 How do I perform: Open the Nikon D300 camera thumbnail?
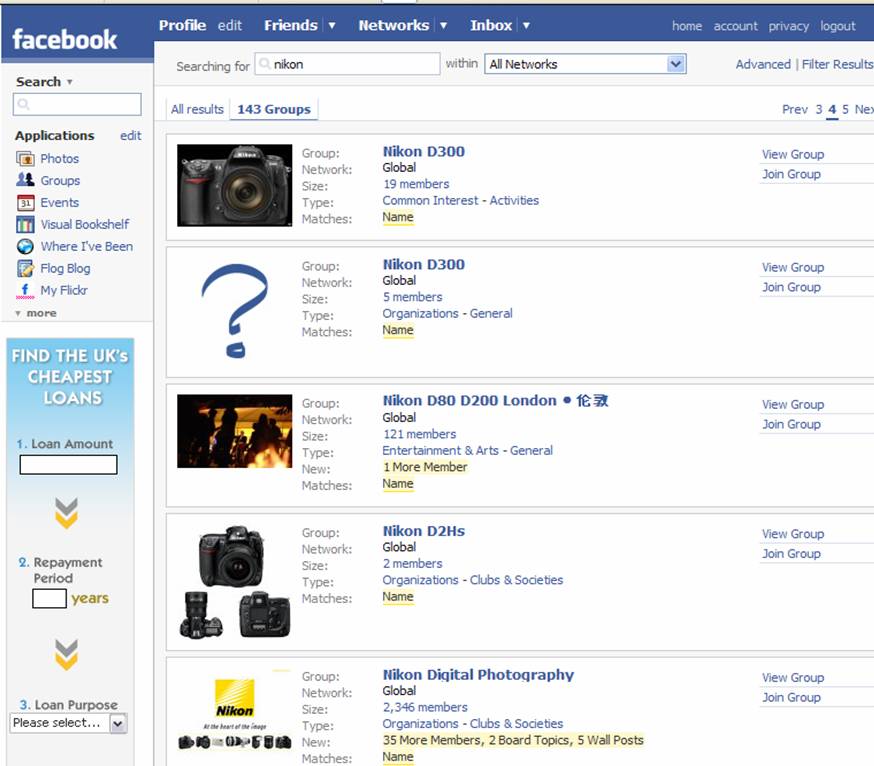coord(235,186)
